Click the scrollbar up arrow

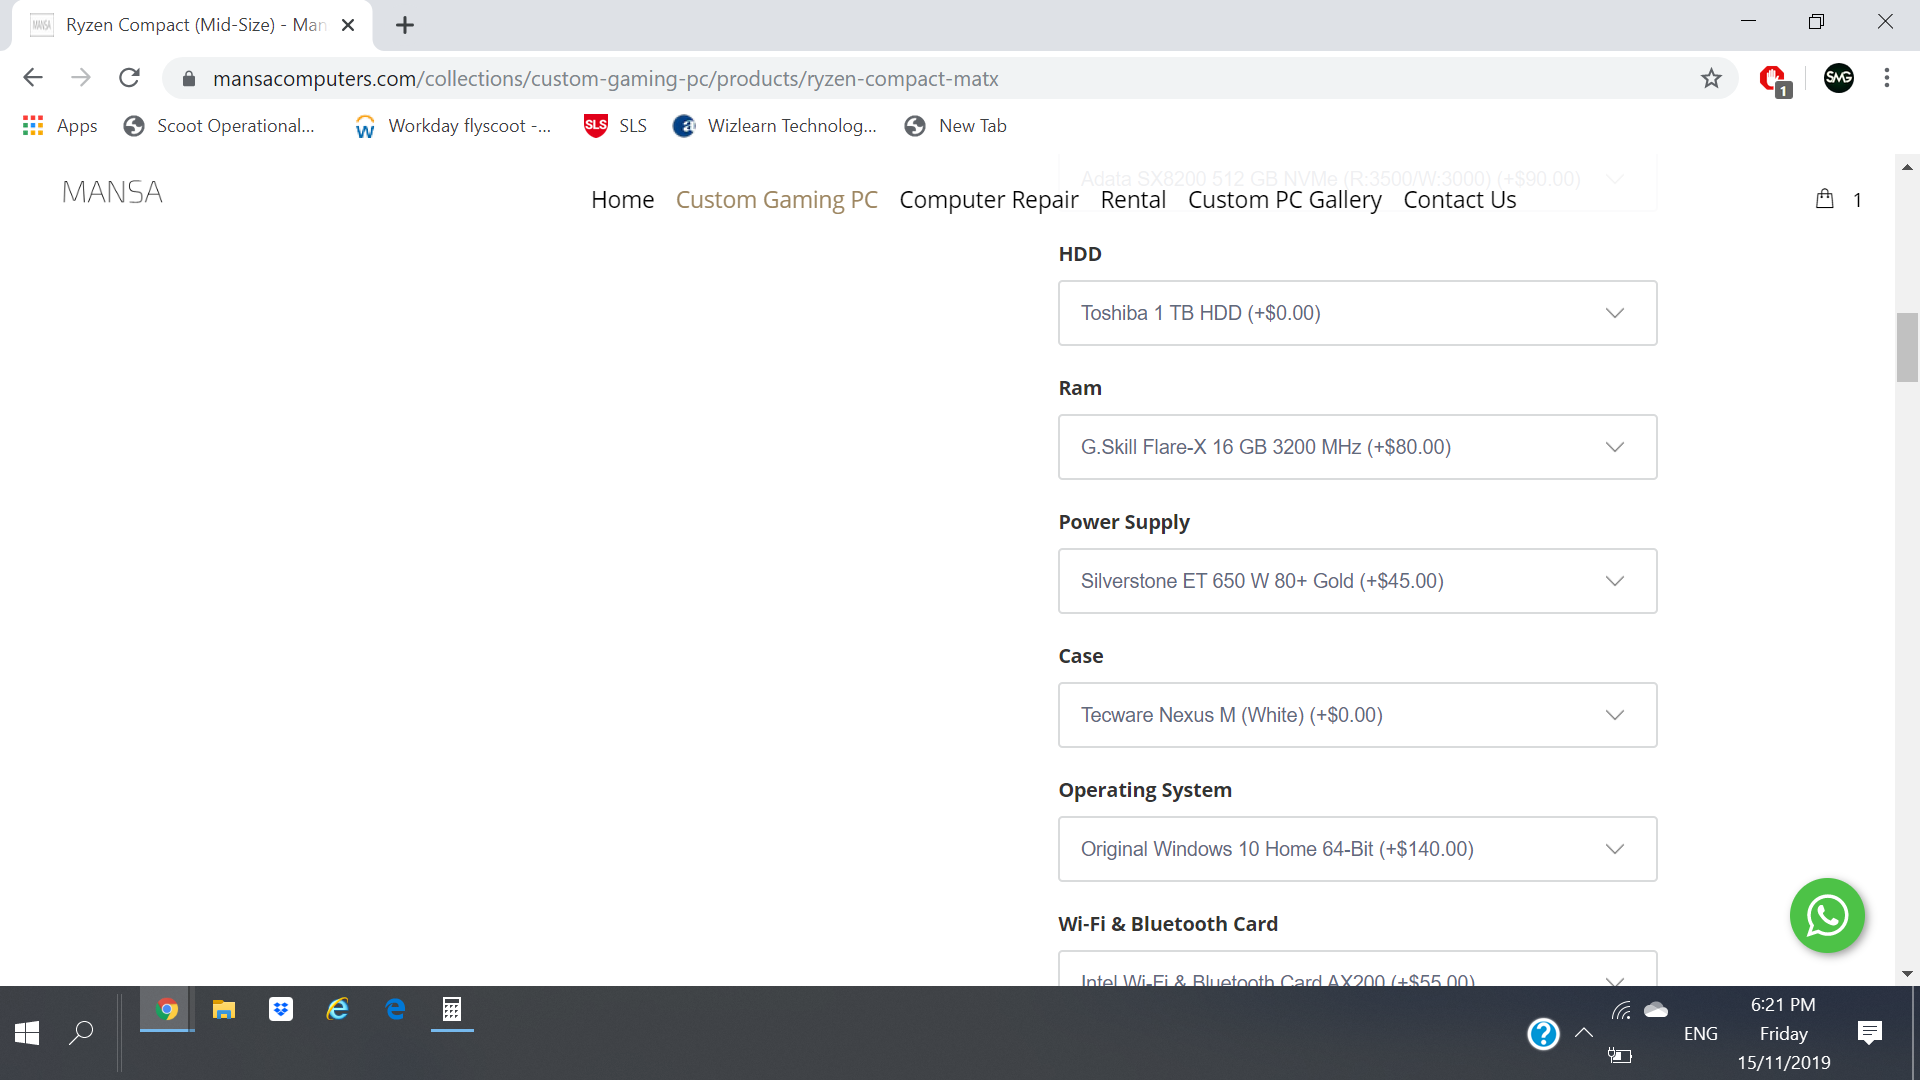(1907, 167)
